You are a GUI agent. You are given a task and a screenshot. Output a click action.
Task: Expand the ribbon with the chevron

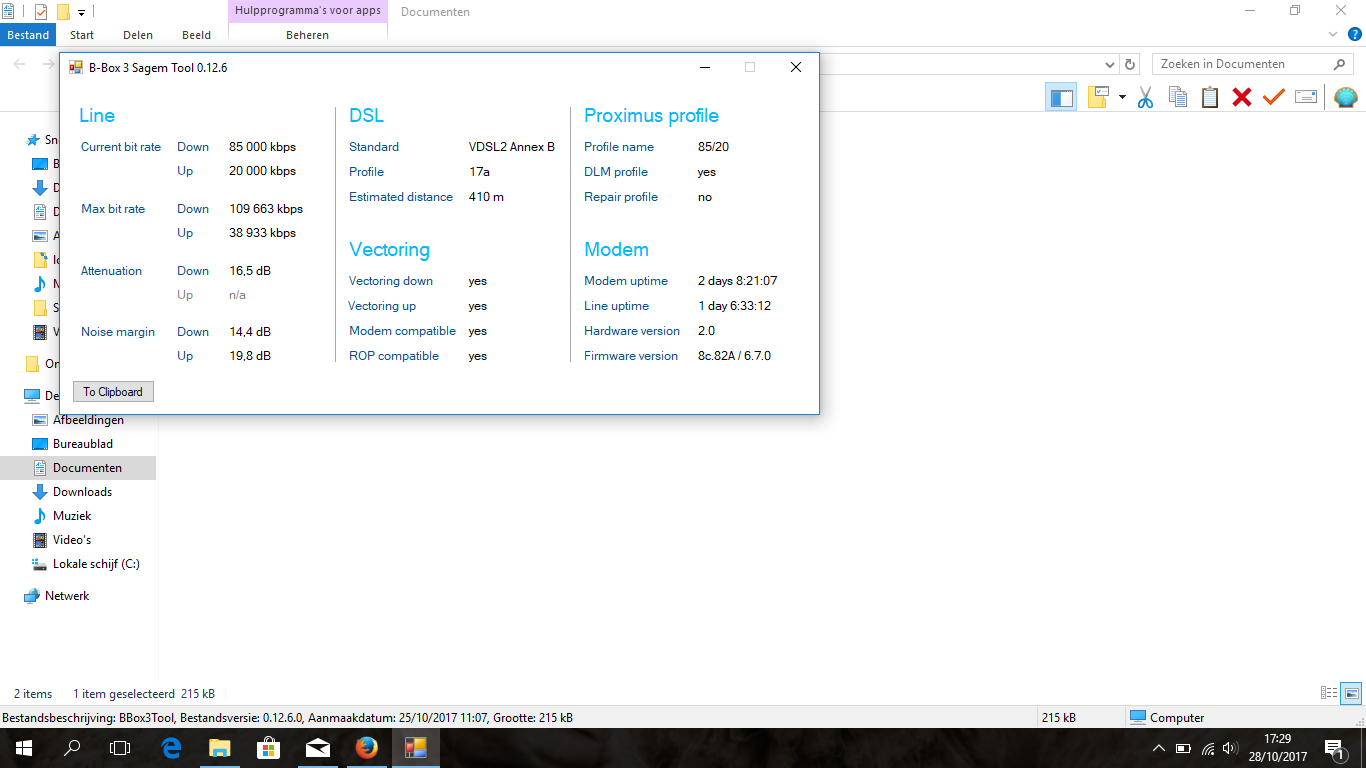click(x=1333, y=34)
